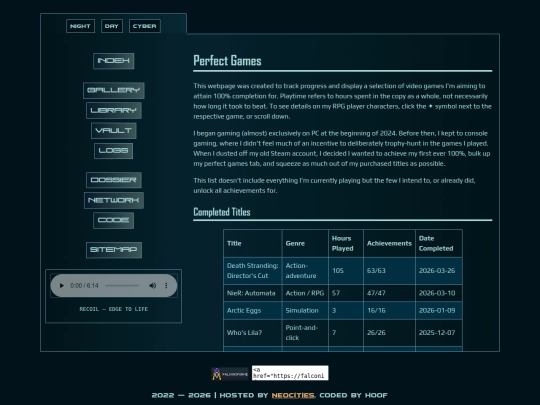Switch to the CYBER theme

(x=145, y=26)
